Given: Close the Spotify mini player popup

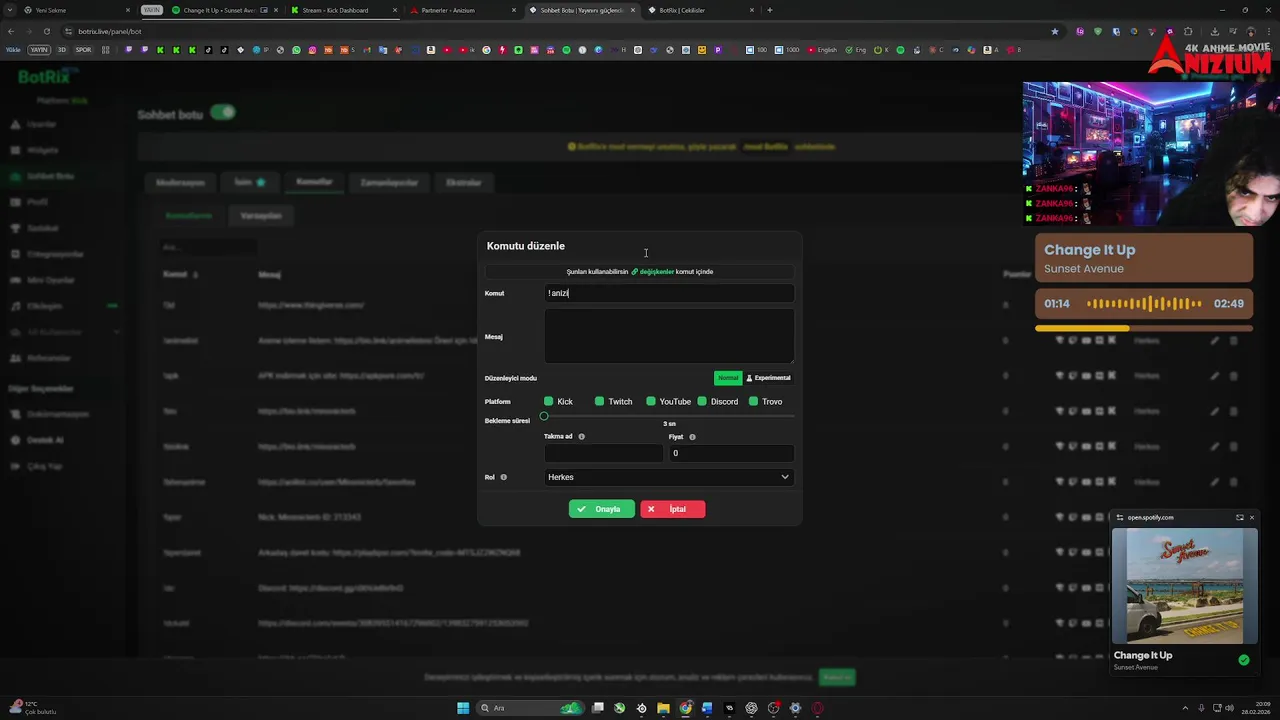Looking at the screenshot, I should [x=1251, y=517].
